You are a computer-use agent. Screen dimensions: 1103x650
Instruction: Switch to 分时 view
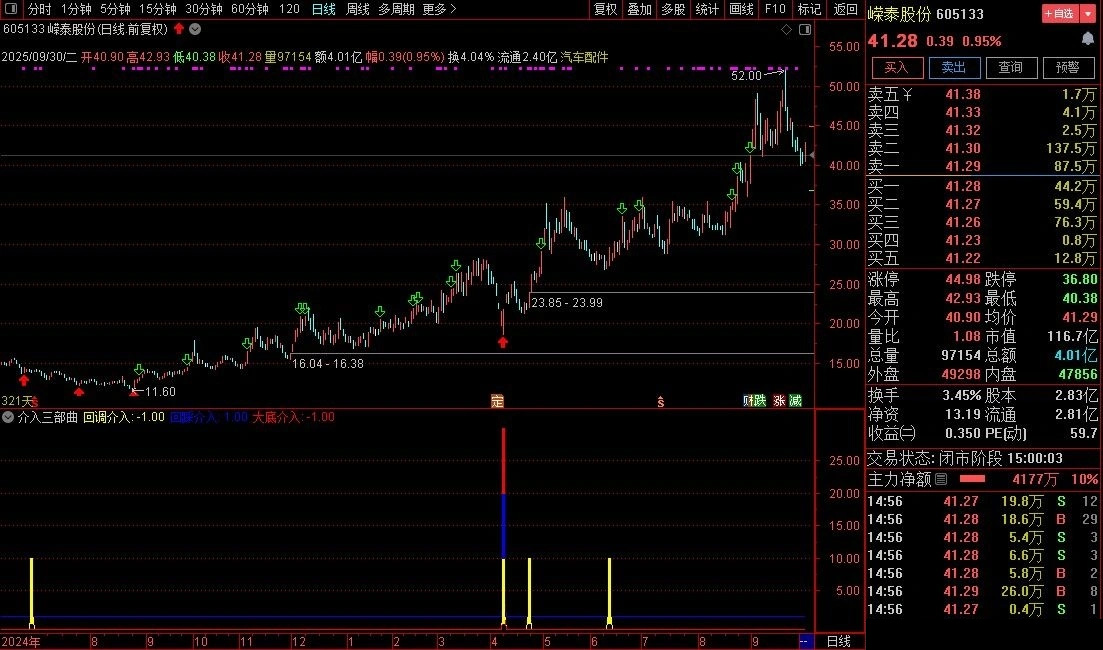[39, 9]
